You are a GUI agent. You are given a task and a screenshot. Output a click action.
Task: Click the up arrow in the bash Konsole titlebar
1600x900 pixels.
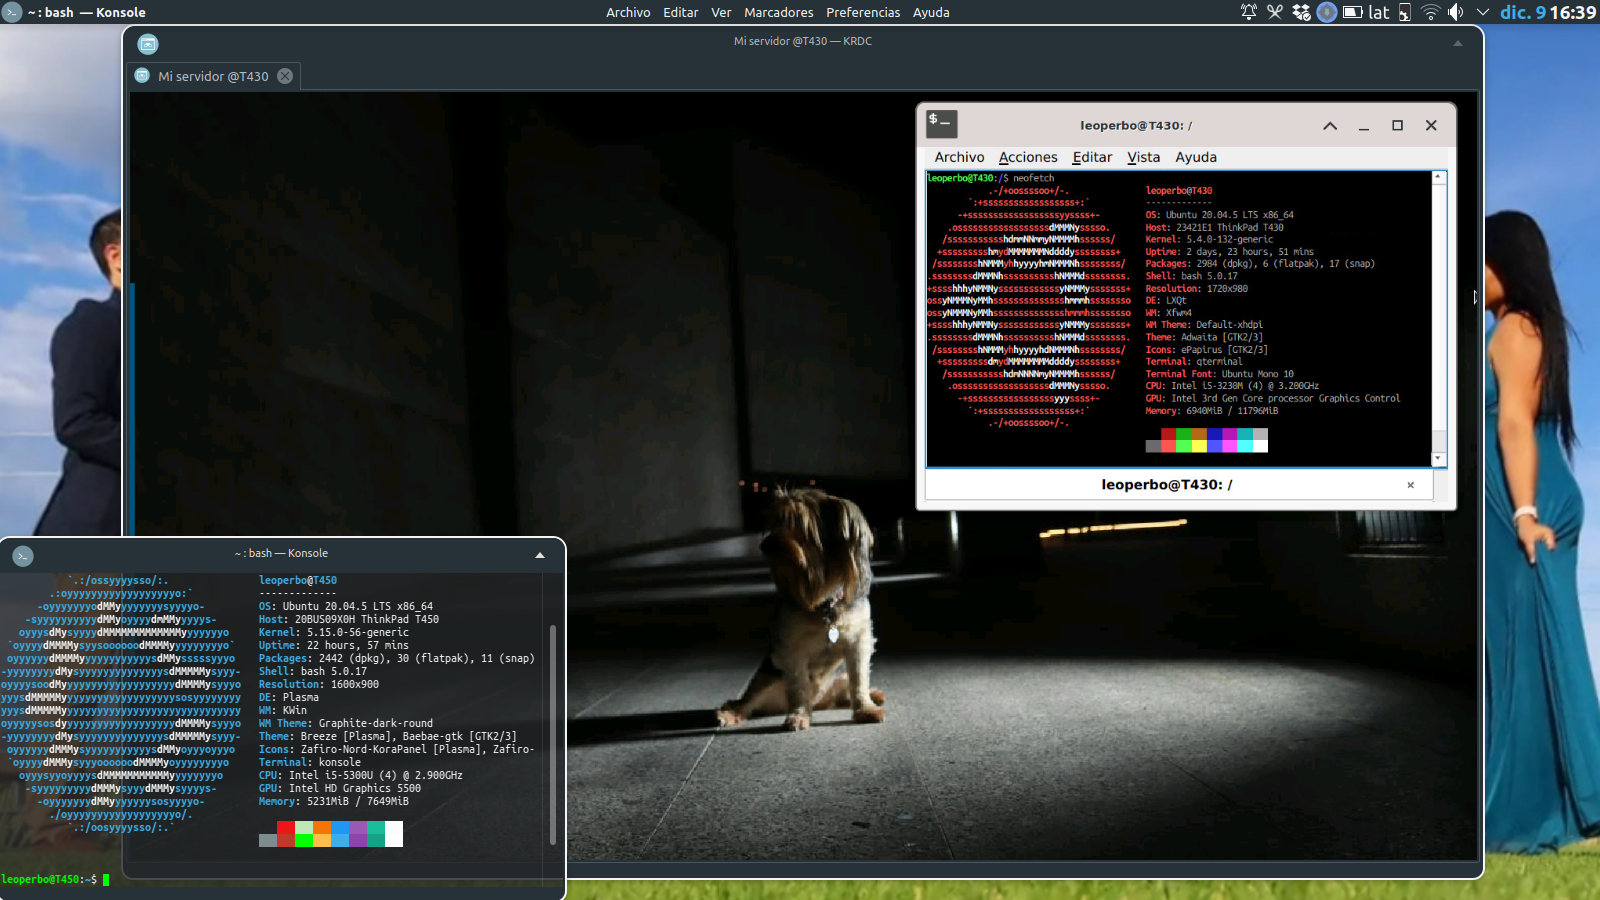pos(540,554)
